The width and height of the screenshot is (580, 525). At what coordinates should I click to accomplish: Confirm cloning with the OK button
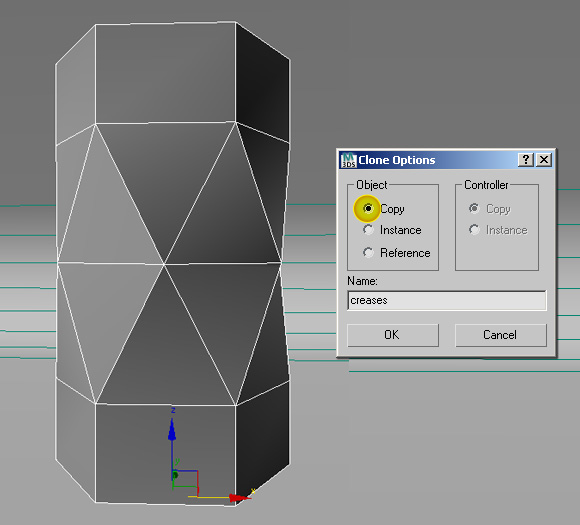[392, 335]
